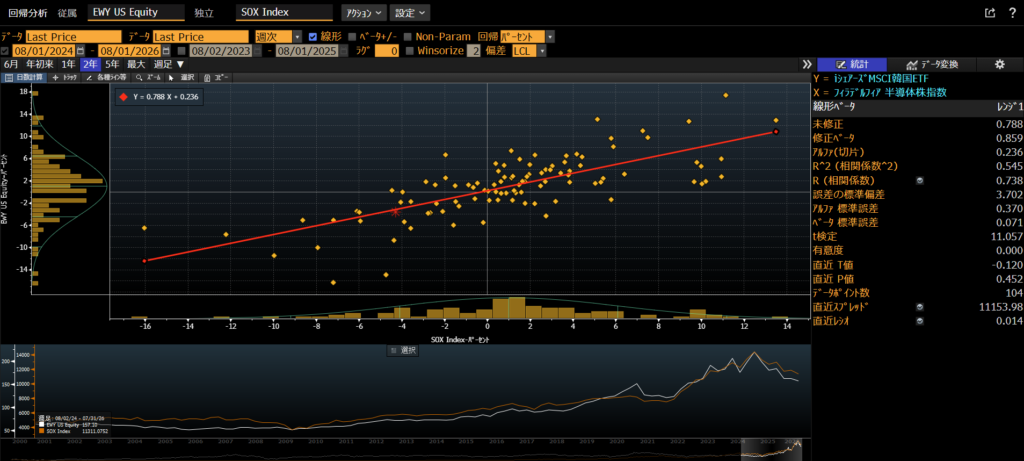Click the t検定 row
Image resolution: width=1024 pixels, height=461 pixels.
pos(917,236)
